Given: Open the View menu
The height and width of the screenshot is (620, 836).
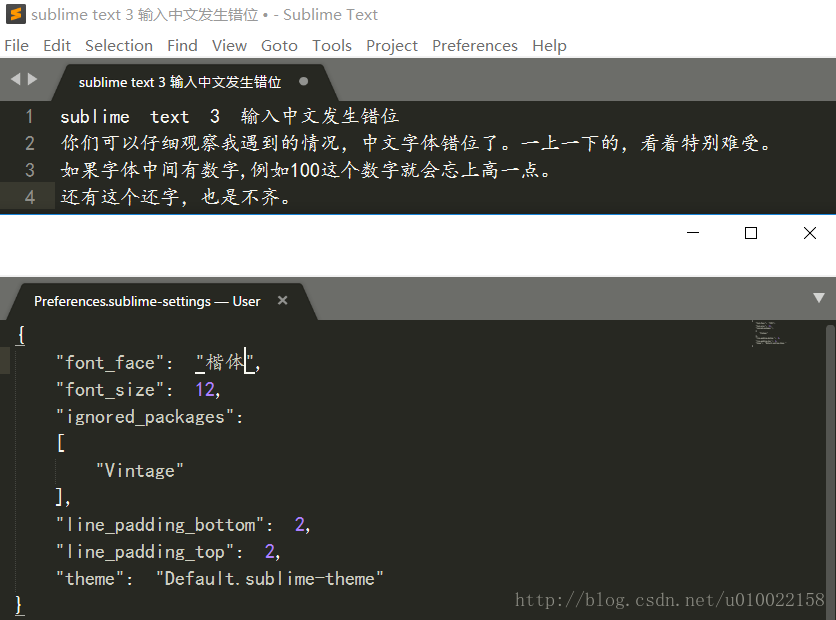Looking at the screenshot, I should point(229,46).
